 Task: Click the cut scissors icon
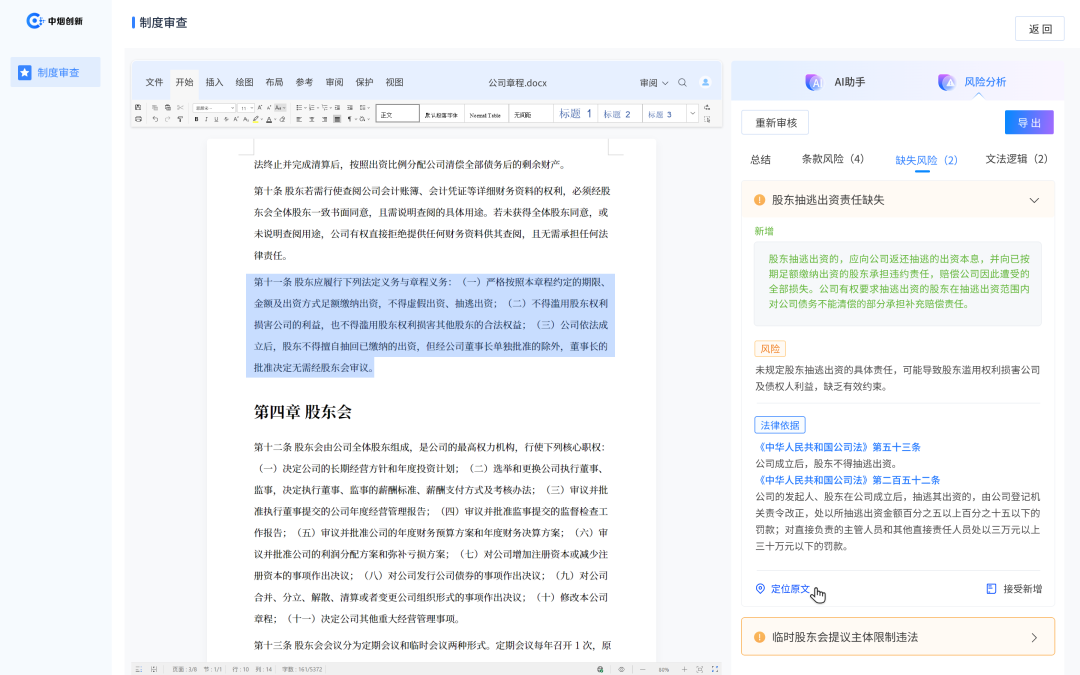pos(180,107)
